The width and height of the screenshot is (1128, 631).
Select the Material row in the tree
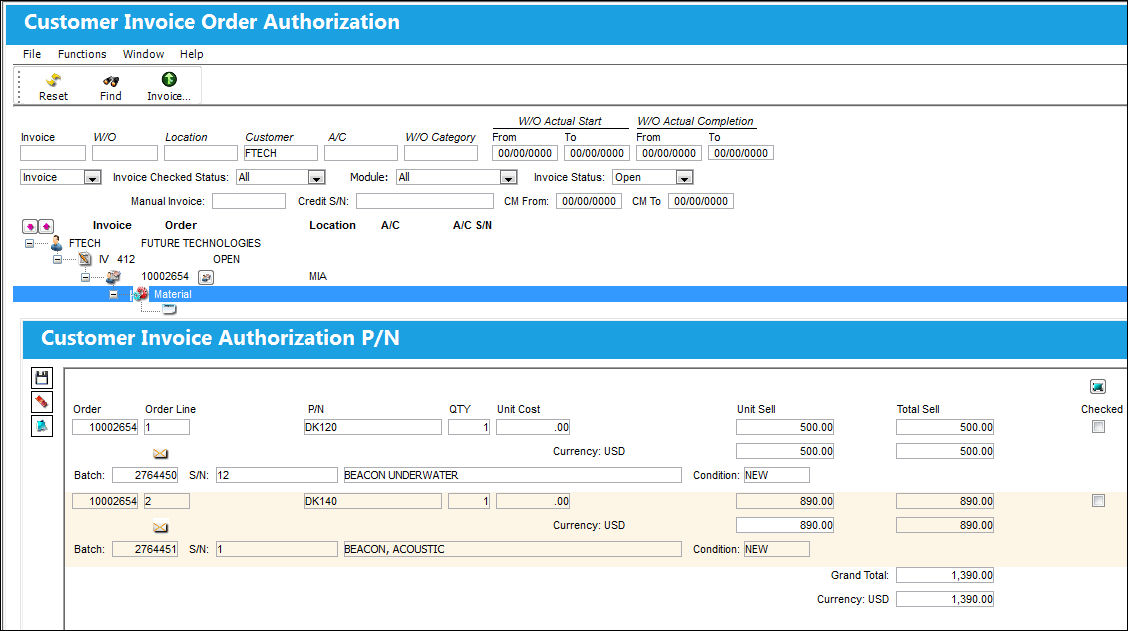click(570, 294)
